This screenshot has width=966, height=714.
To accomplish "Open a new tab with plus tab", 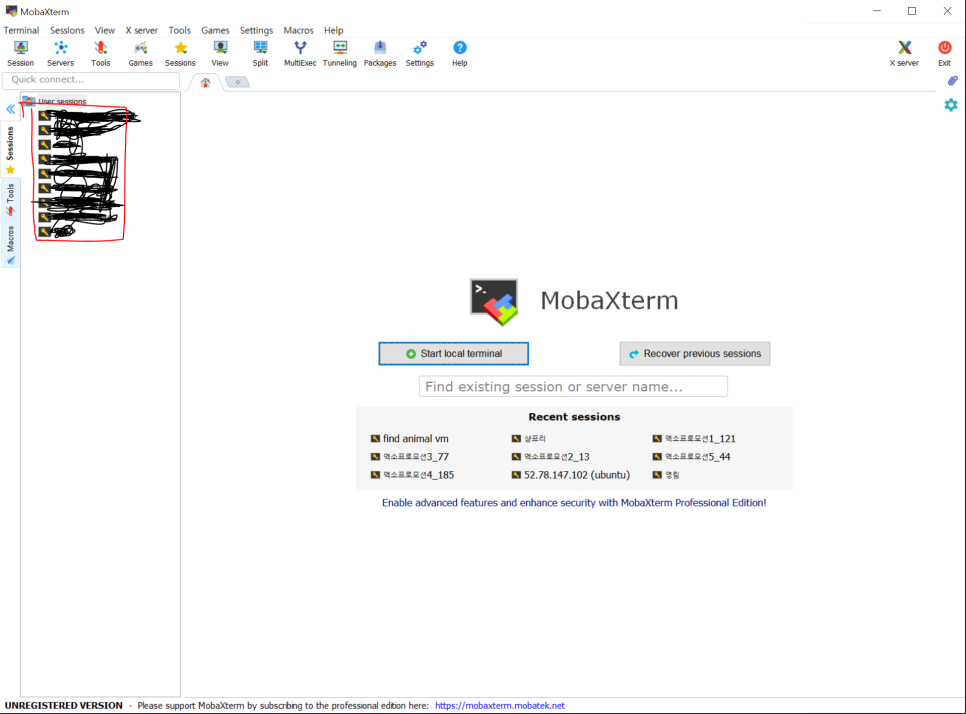I will click(238, 82).
